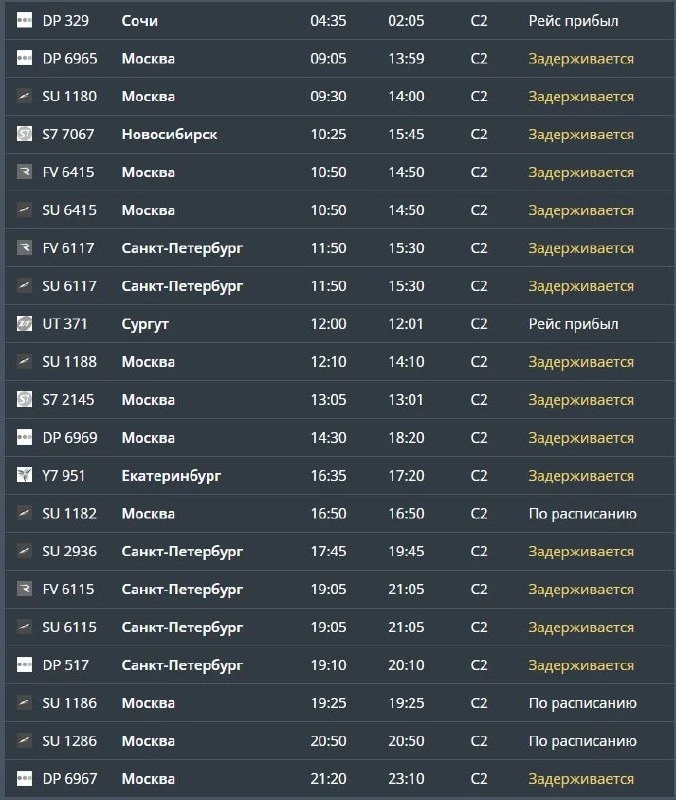
Task: Click the Pobeda airline icon for DP 329
Action: (x=24, y=20)
